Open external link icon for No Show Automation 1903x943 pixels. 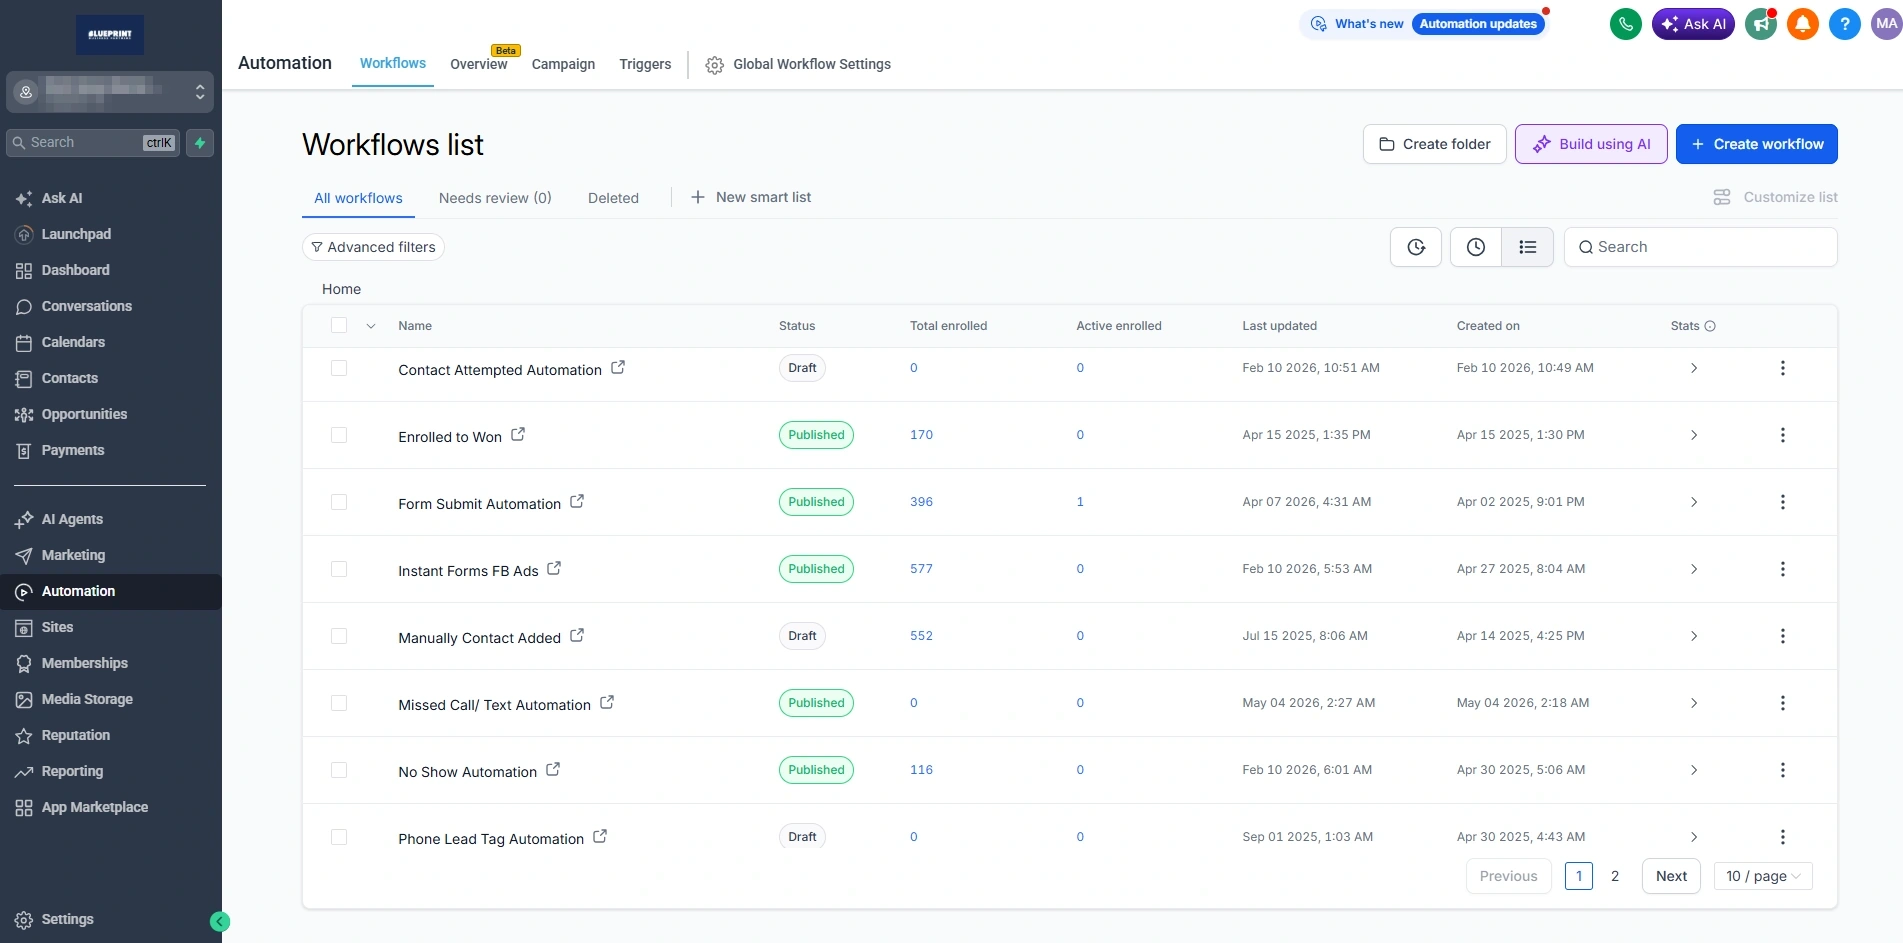[x=553, y=769]
